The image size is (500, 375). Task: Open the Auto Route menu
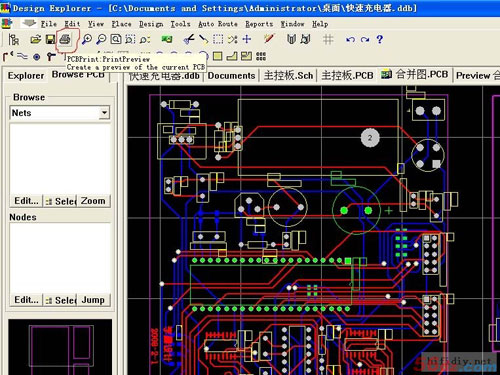click(218, 24)
